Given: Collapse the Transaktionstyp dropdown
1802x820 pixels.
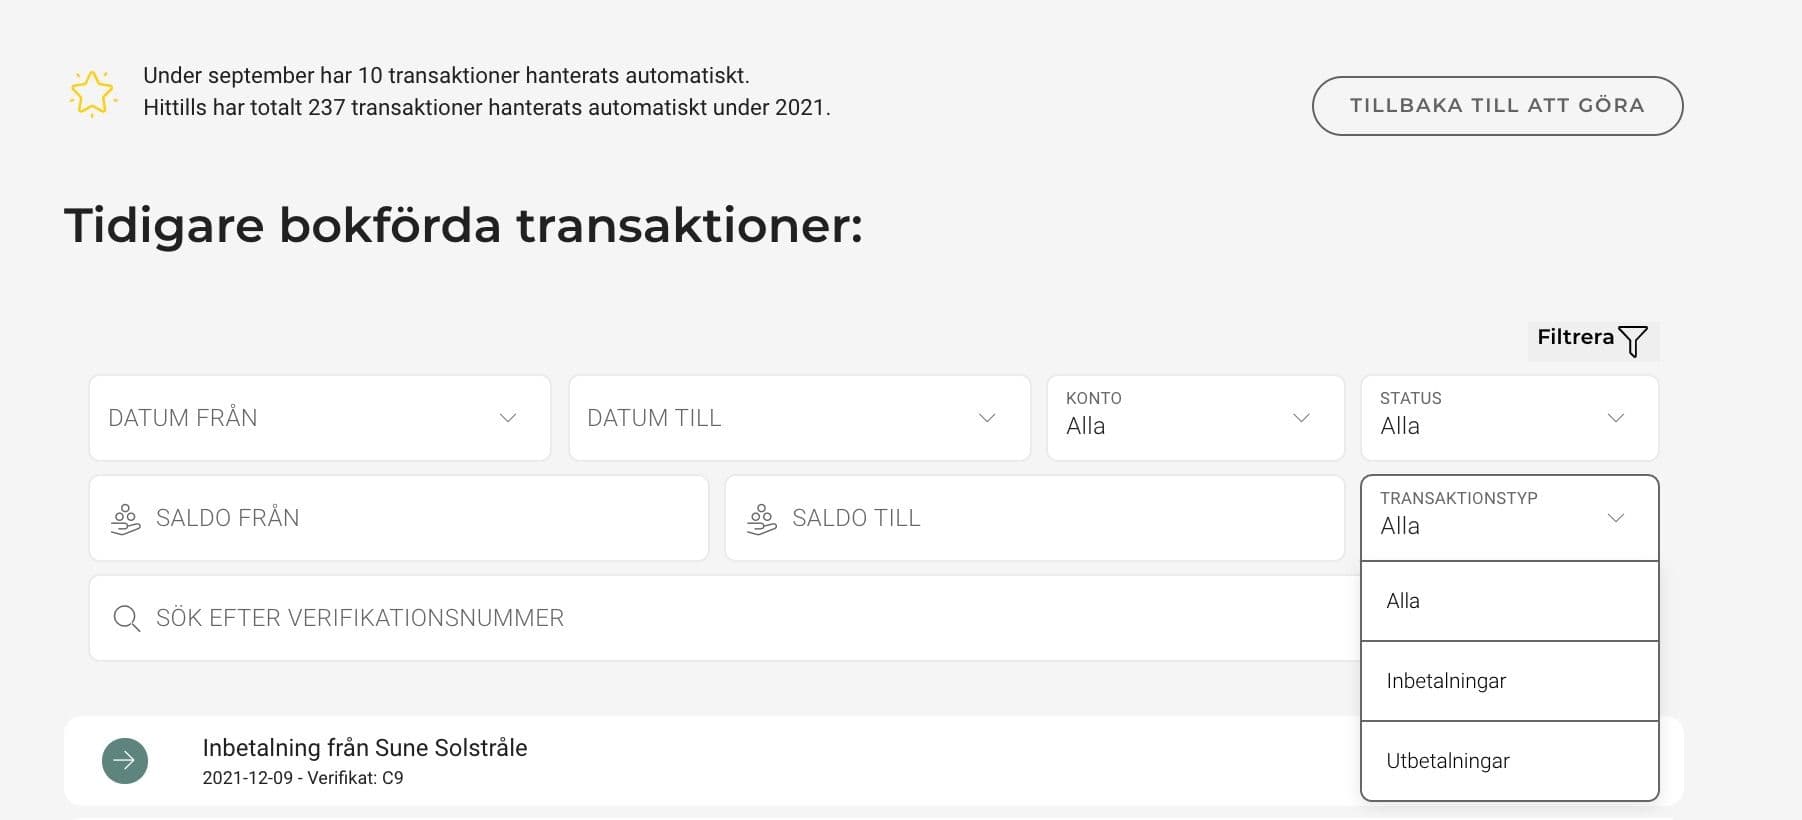Looking at the screenshot, I should click(1614, 518).
